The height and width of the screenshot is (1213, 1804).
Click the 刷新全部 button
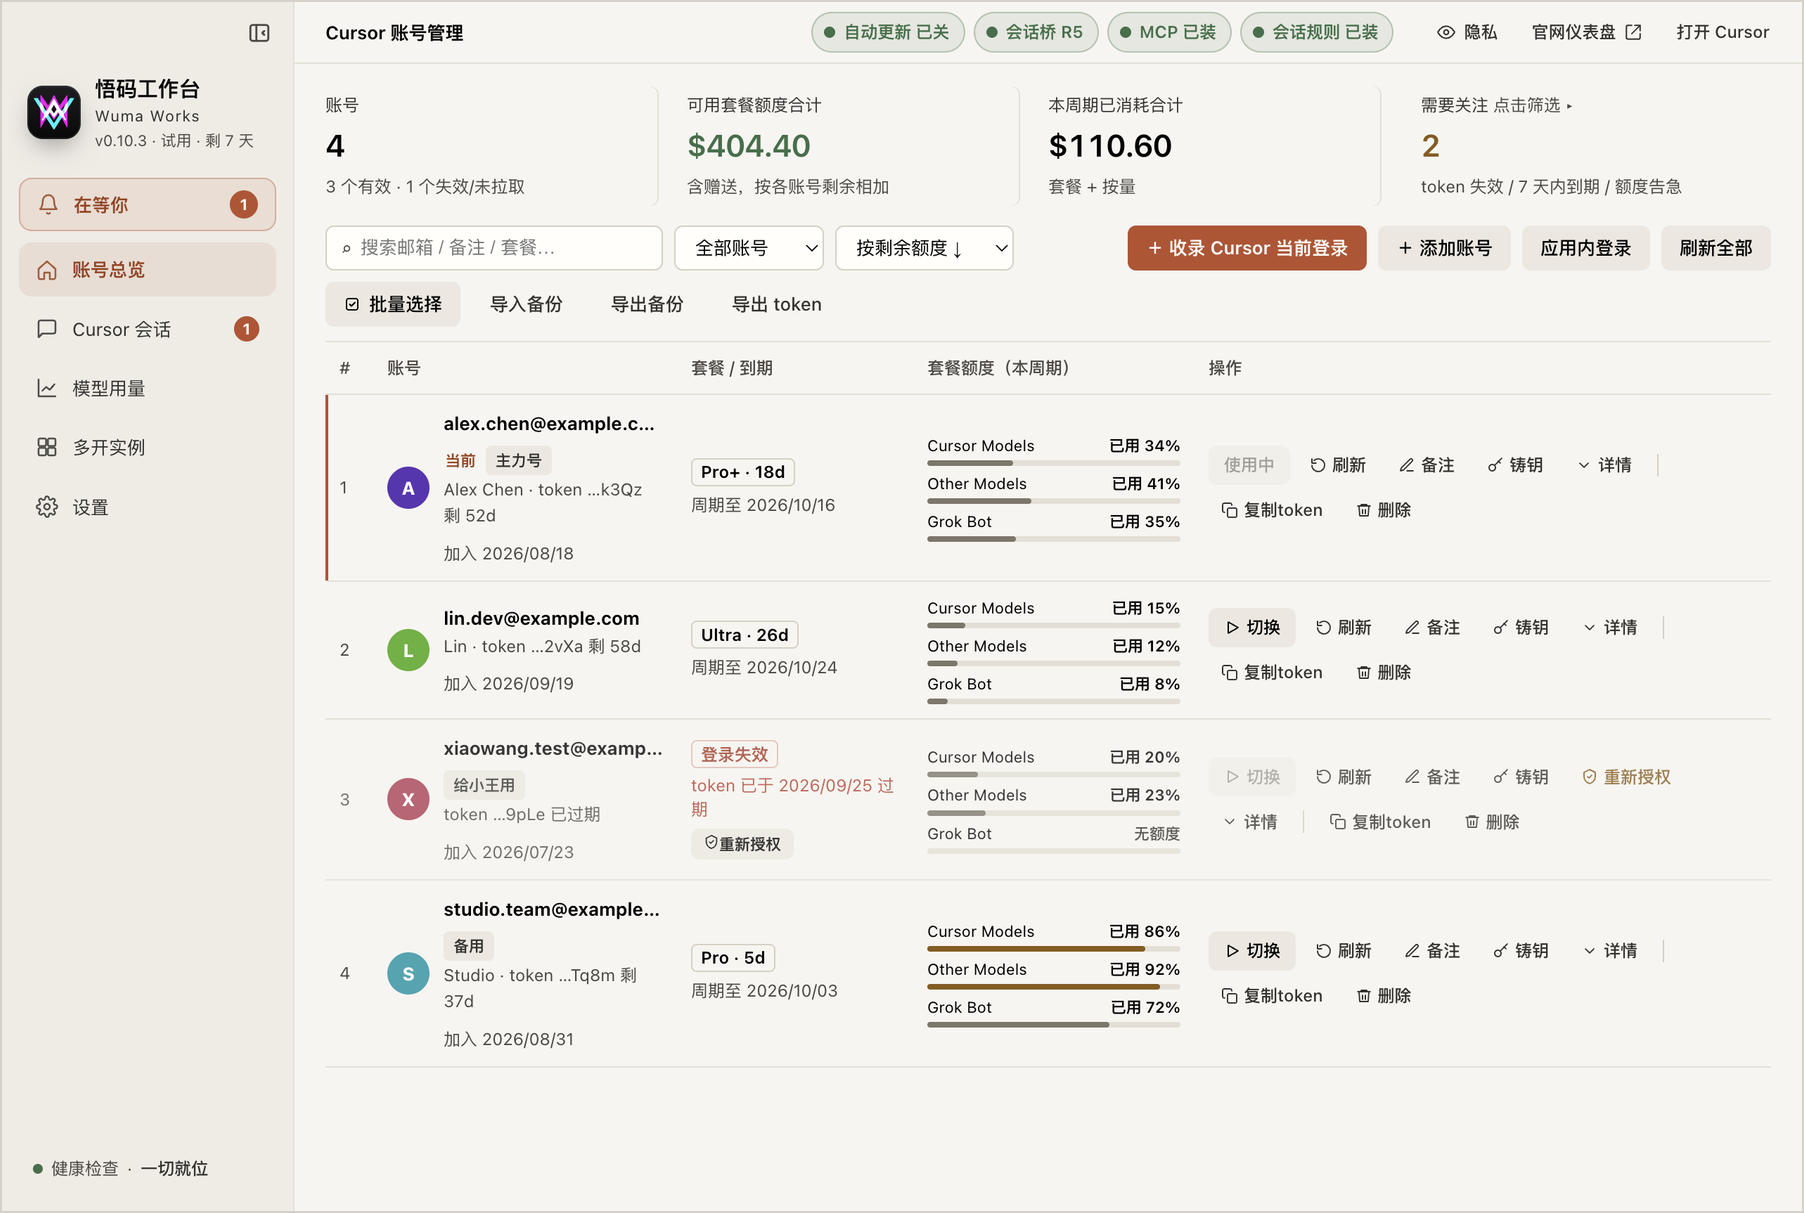(1716, 248)
